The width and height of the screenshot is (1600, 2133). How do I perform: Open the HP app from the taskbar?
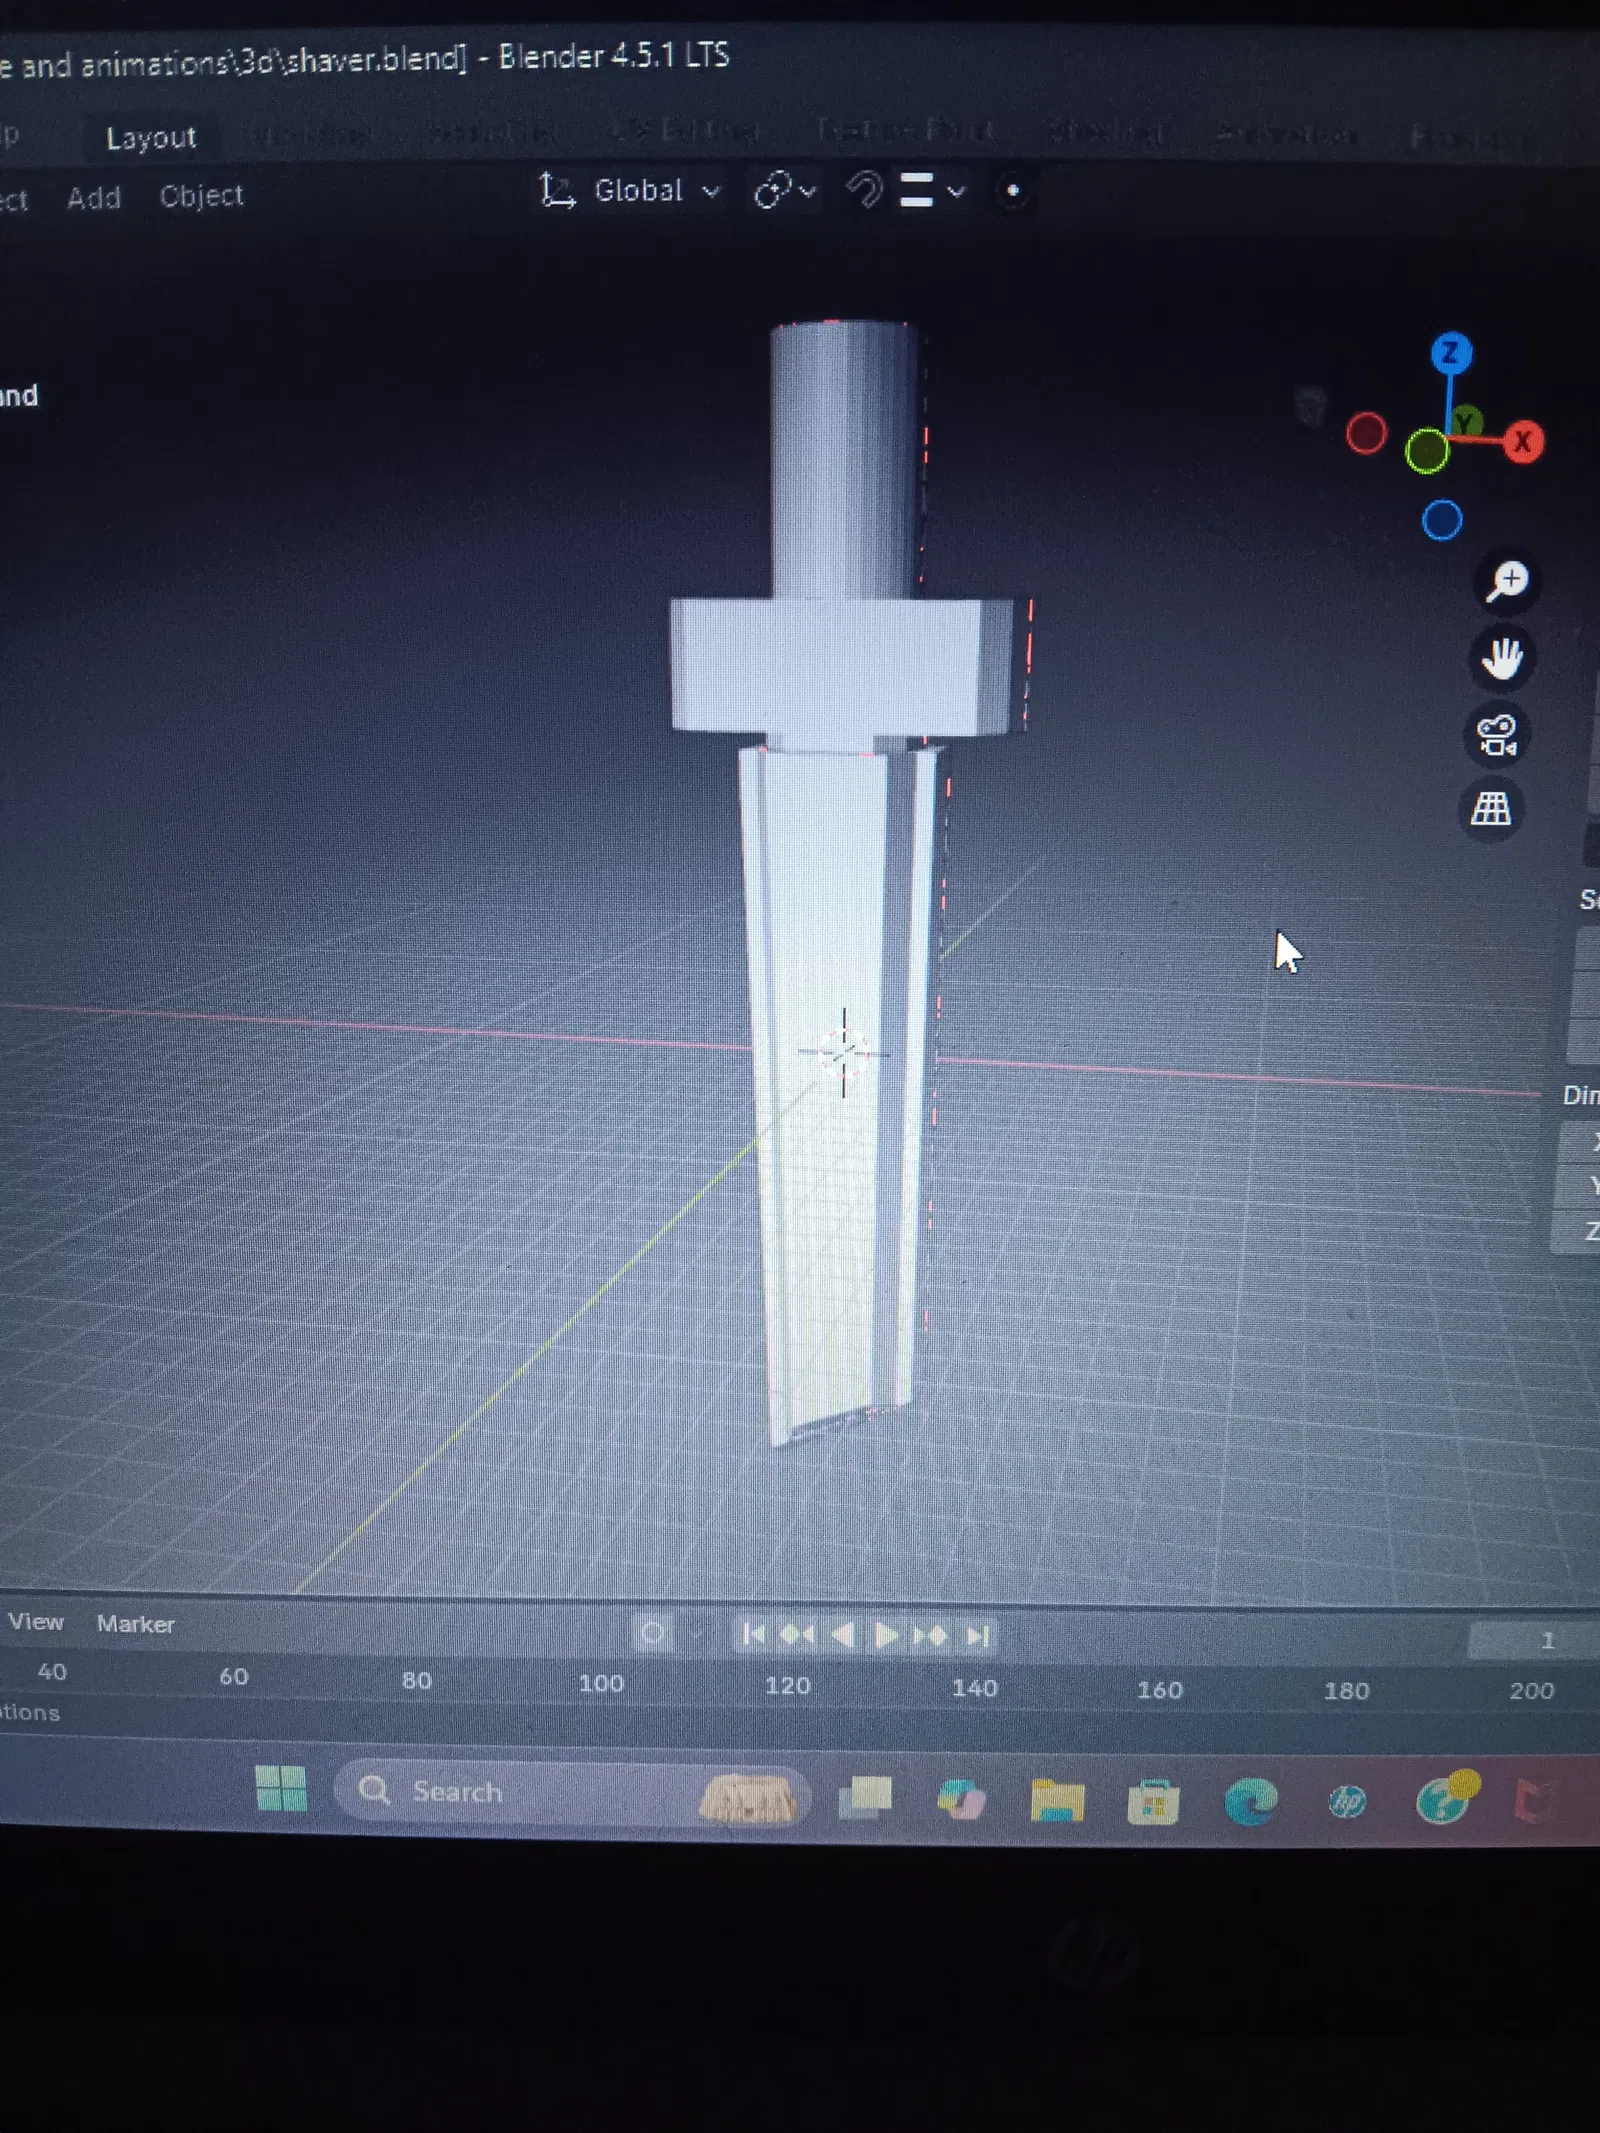click(1346, 1803)
